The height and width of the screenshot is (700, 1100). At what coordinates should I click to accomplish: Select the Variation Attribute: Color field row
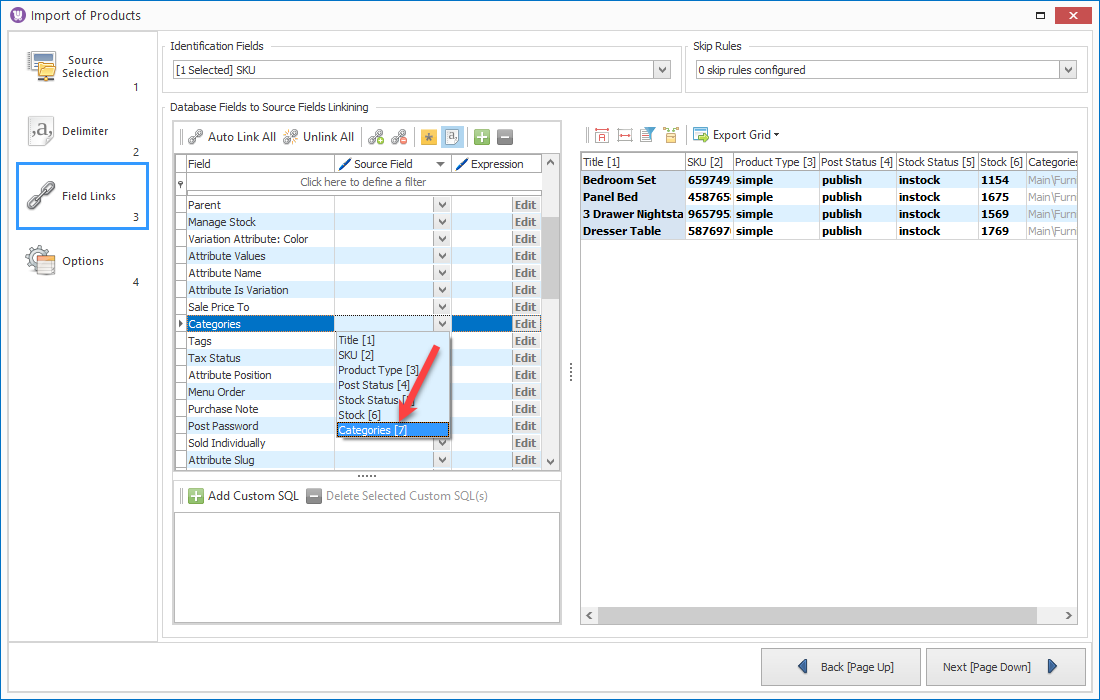(x=260, y=239)
